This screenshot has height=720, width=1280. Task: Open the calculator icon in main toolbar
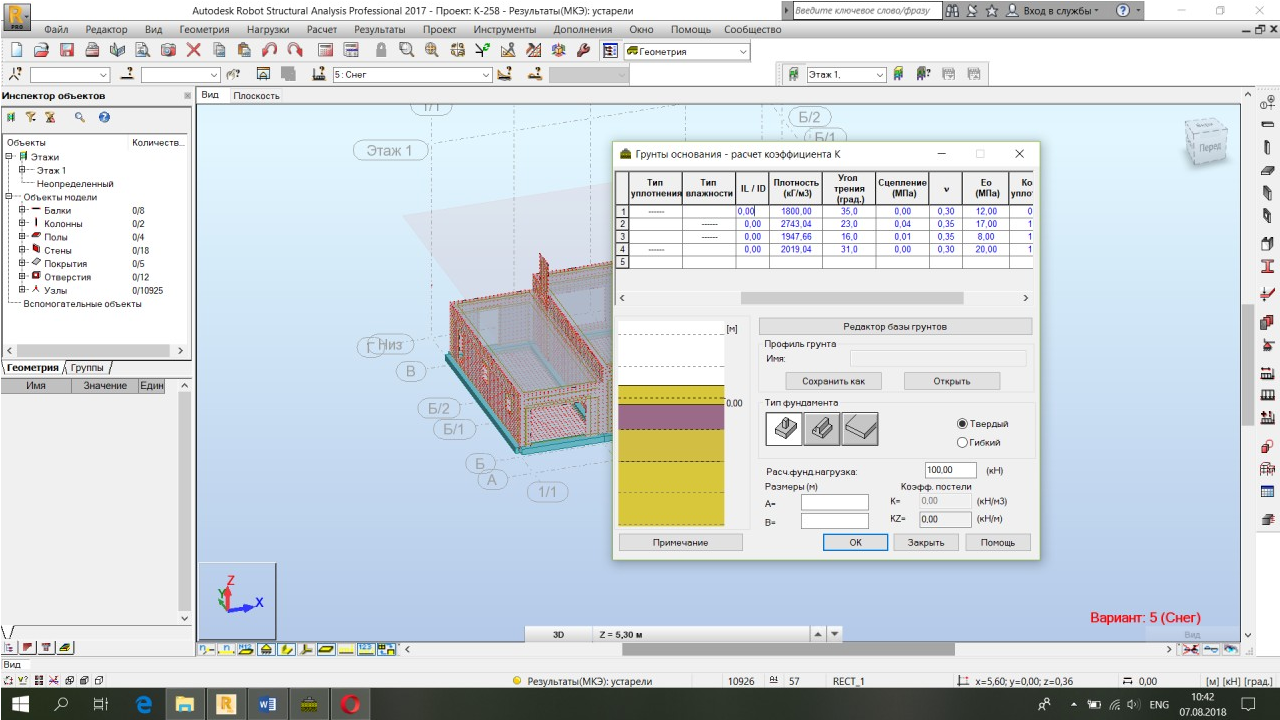pyautogui.click(x=326, y=50)
